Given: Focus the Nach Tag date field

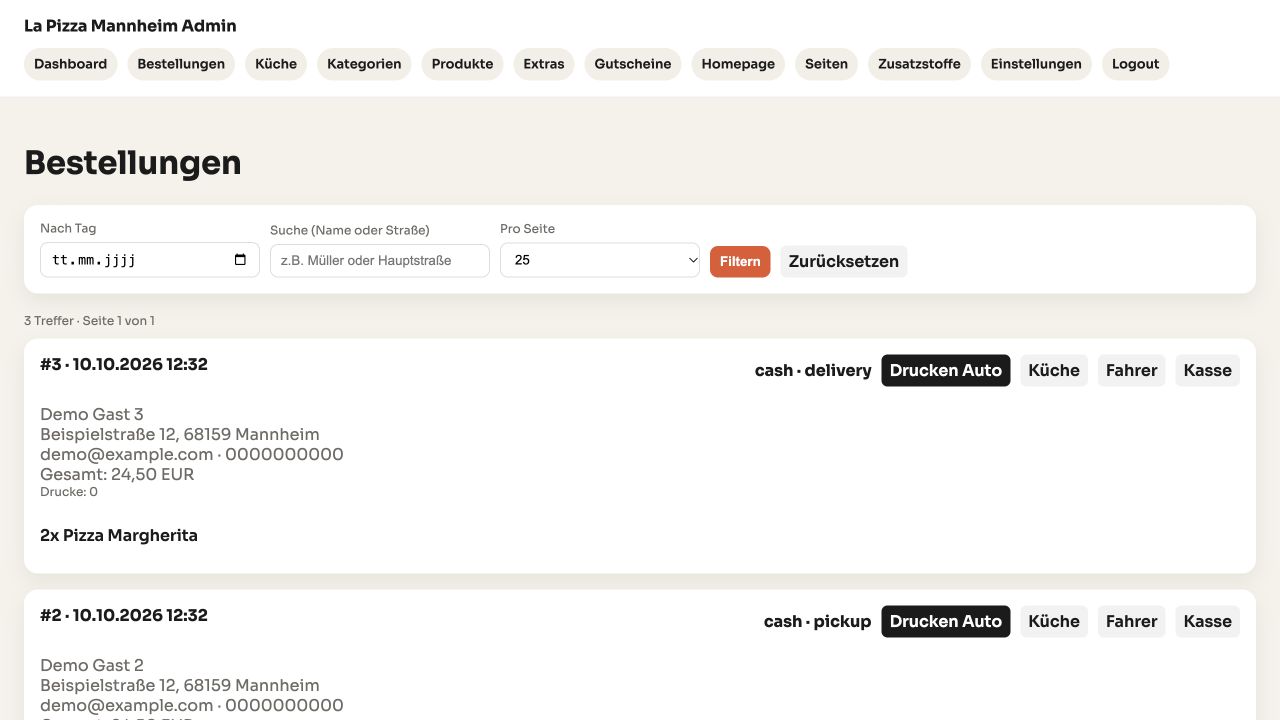Looking at the screenshot, I should [x=150, y=260].
